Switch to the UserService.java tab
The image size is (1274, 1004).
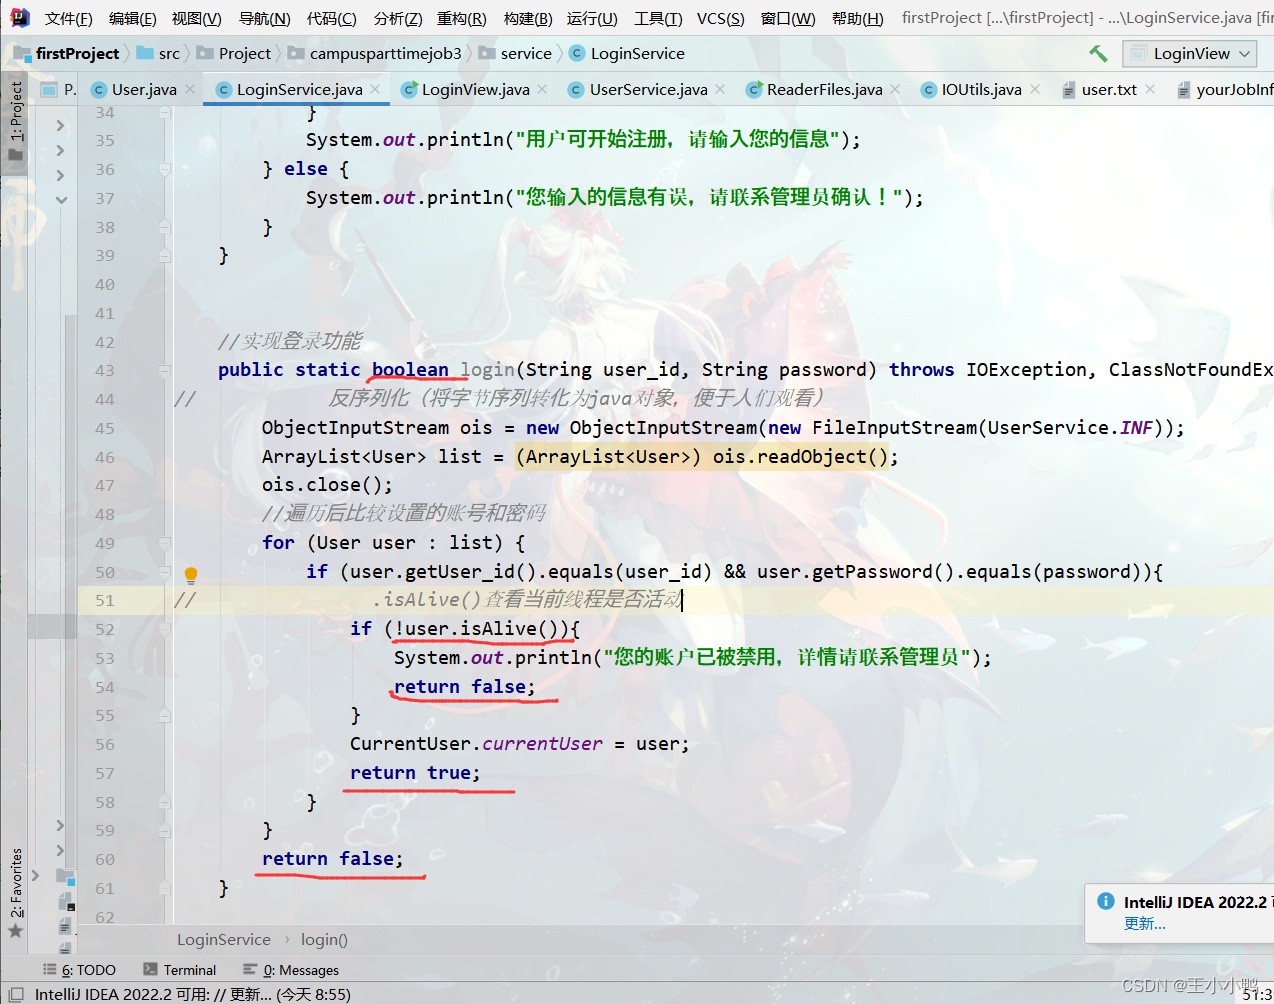click(x=648, y=89)
